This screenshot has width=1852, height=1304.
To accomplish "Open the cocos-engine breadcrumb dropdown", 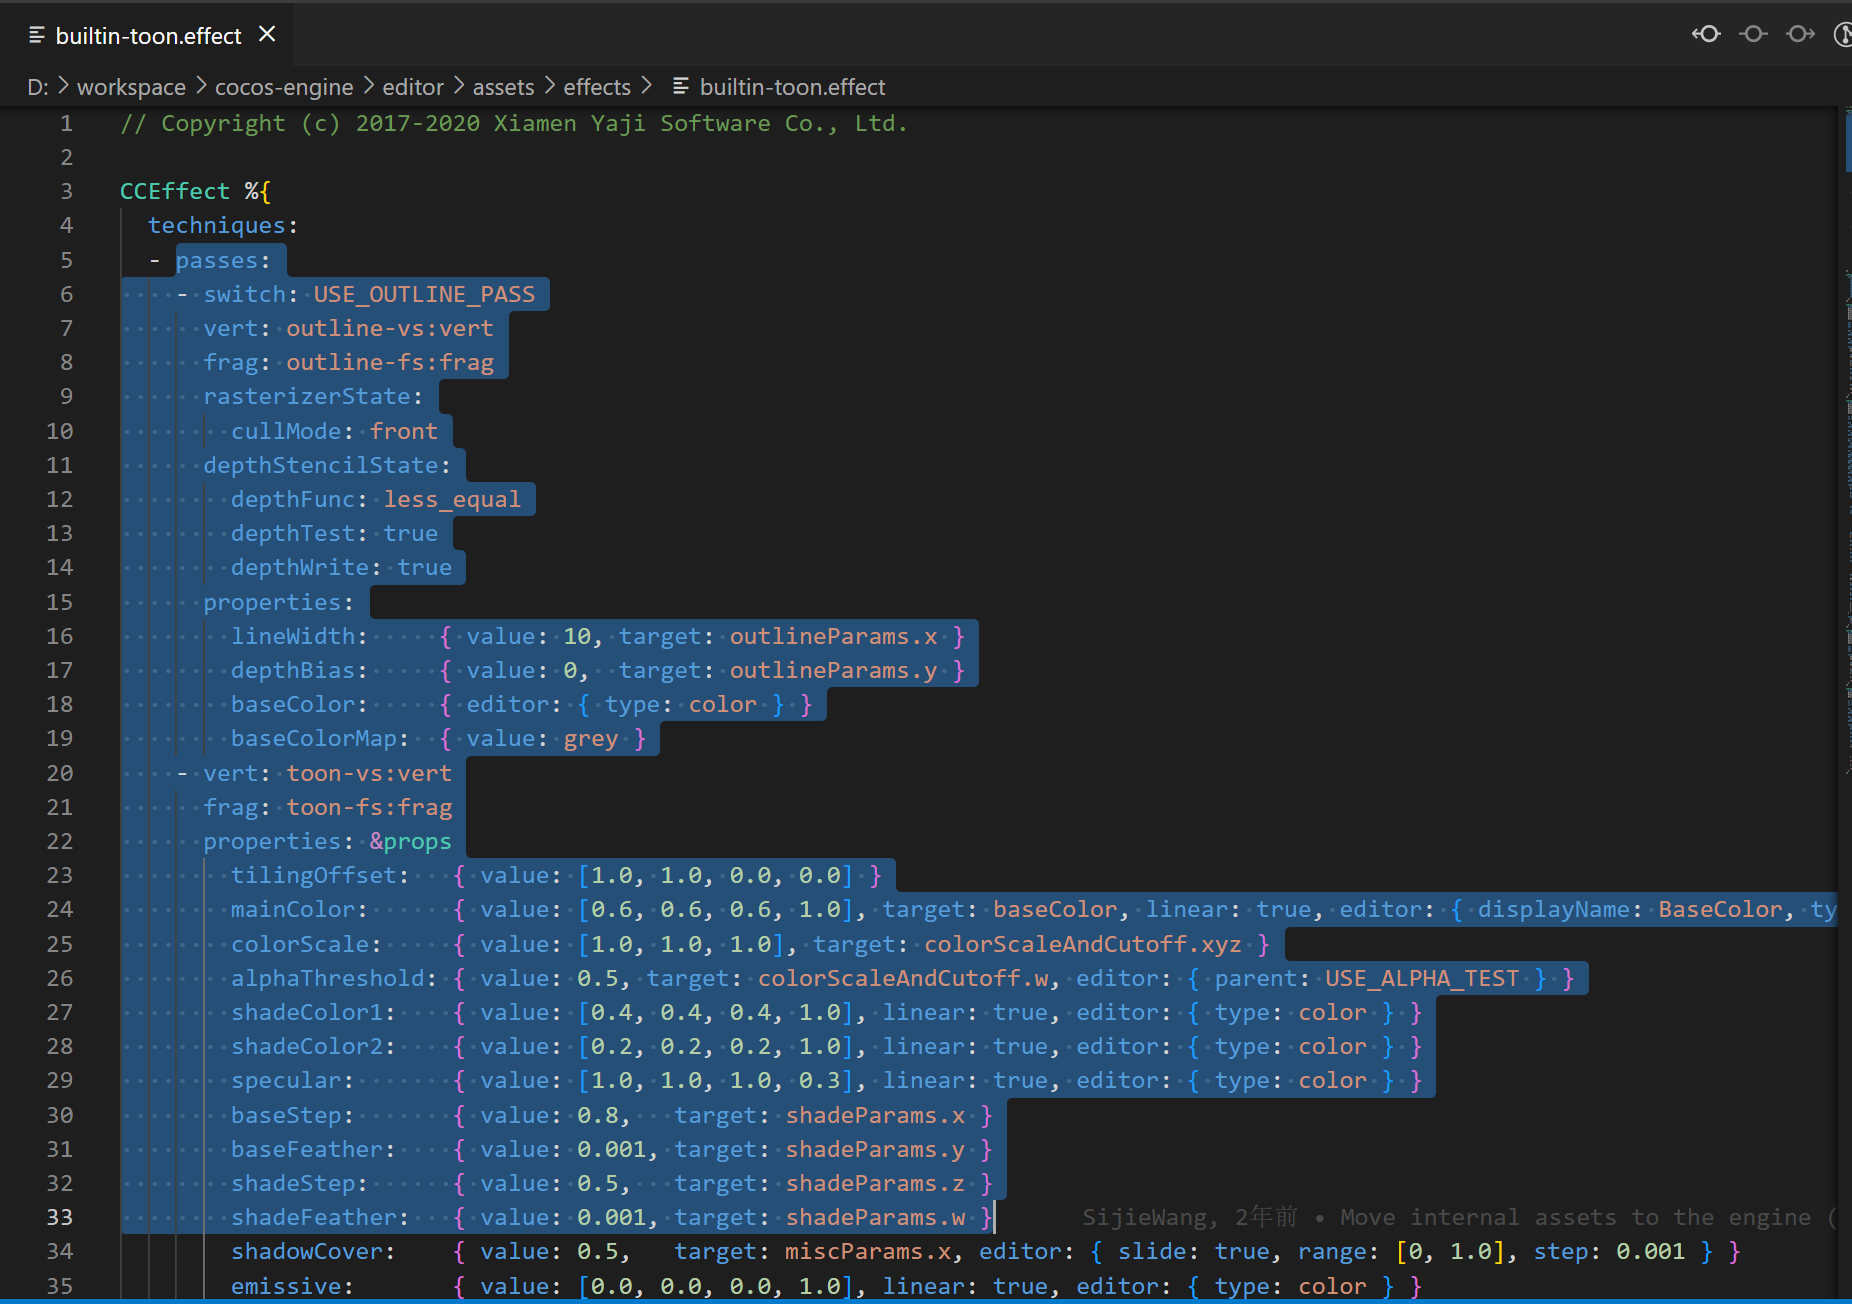I will [283, 87].
